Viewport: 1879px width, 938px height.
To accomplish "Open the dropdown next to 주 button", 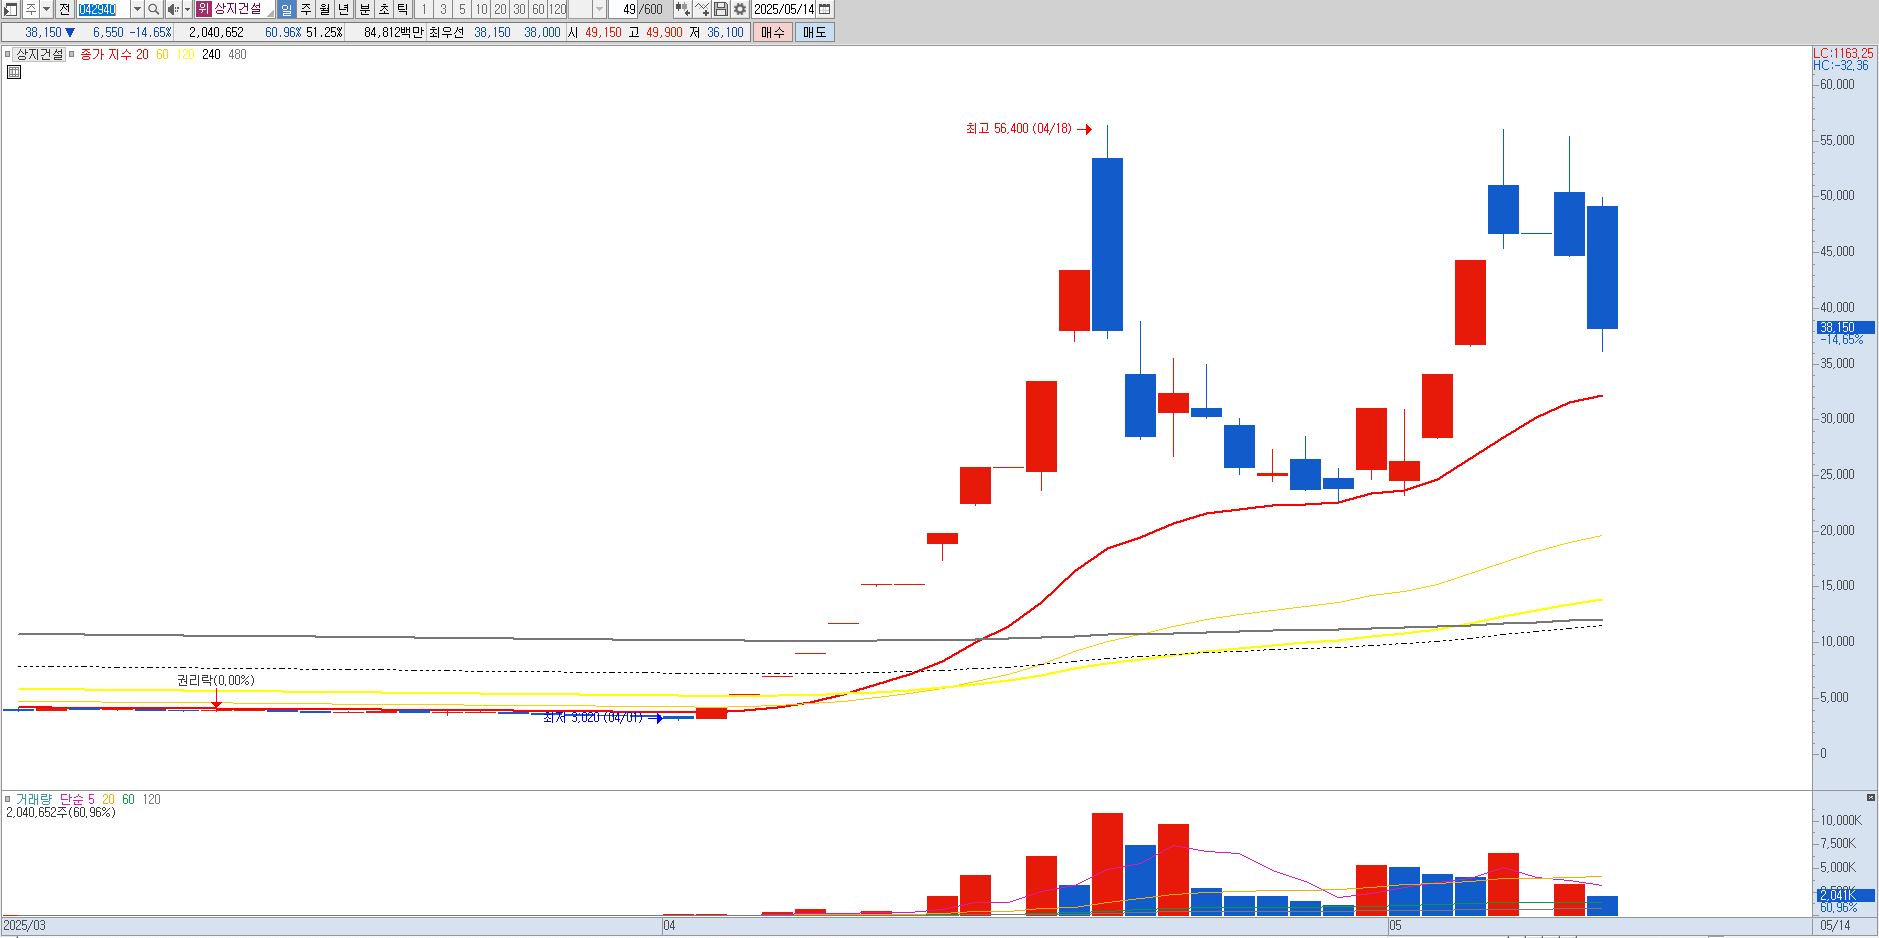I will coord(46,9).
